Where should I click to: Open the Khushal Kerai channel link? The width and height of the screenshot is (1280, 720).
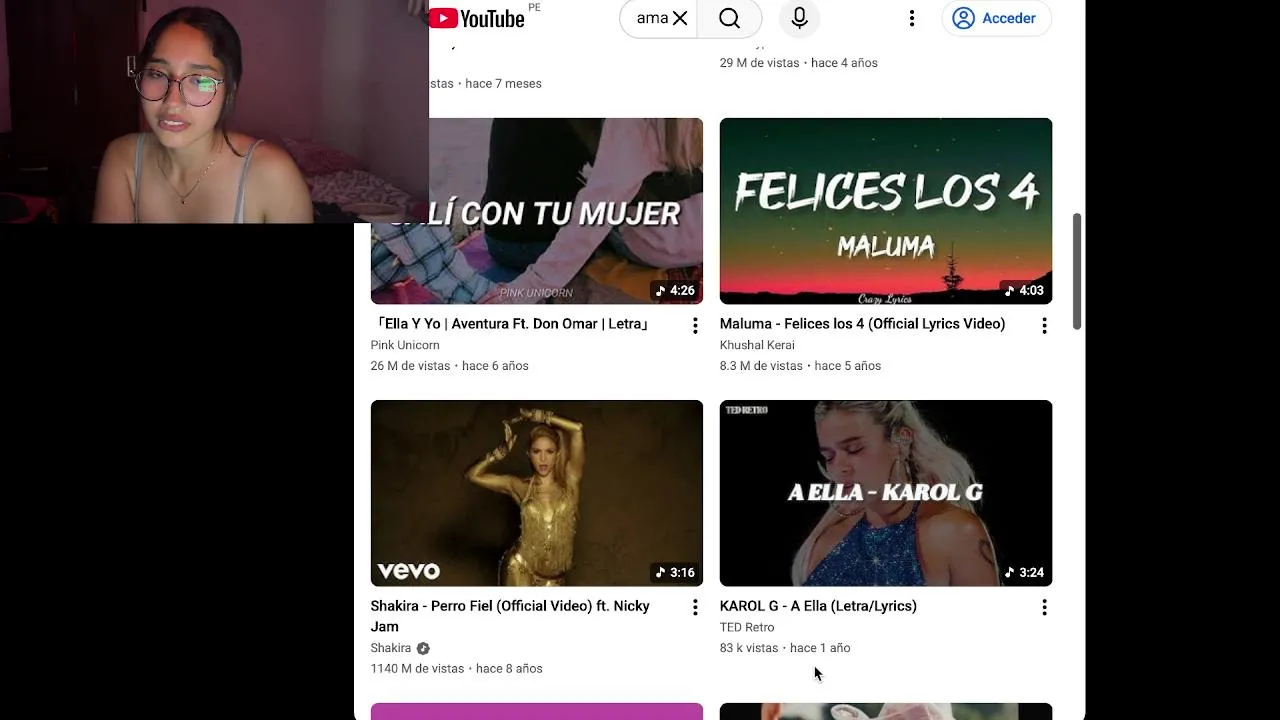757,345
